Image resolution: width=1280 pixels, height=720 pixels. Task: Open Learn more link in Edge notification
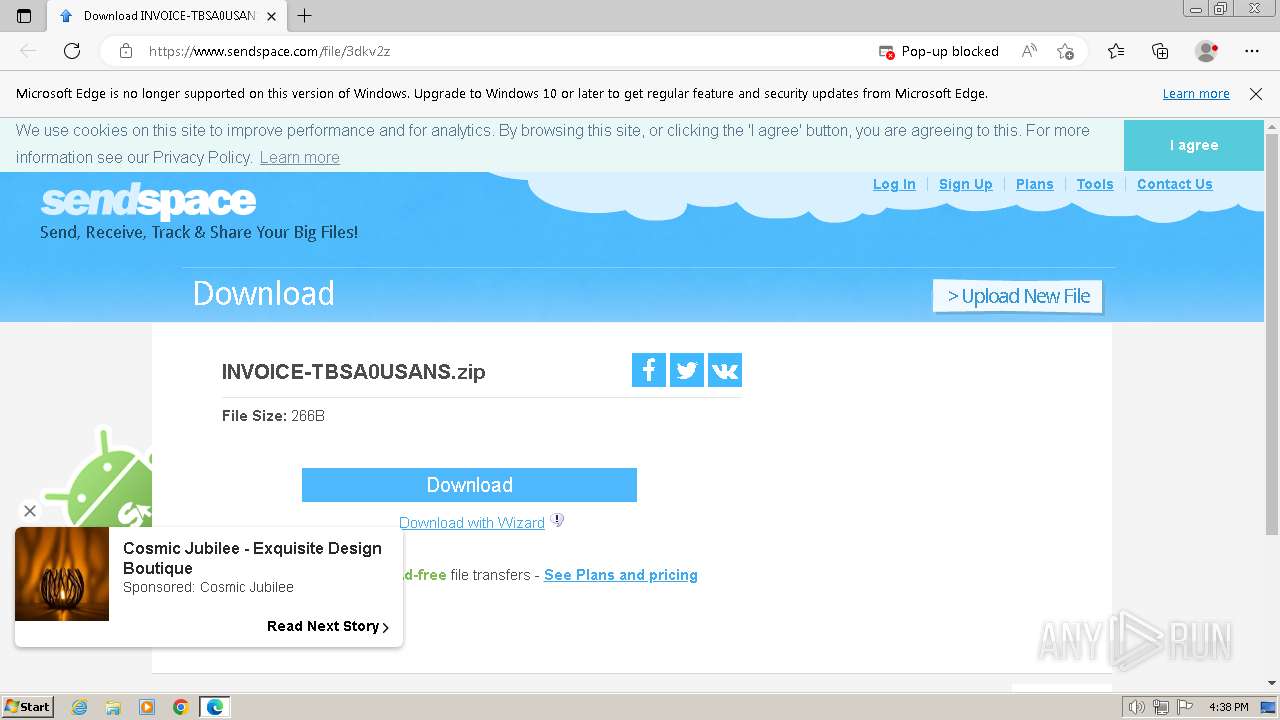[x=1196, y=94]
